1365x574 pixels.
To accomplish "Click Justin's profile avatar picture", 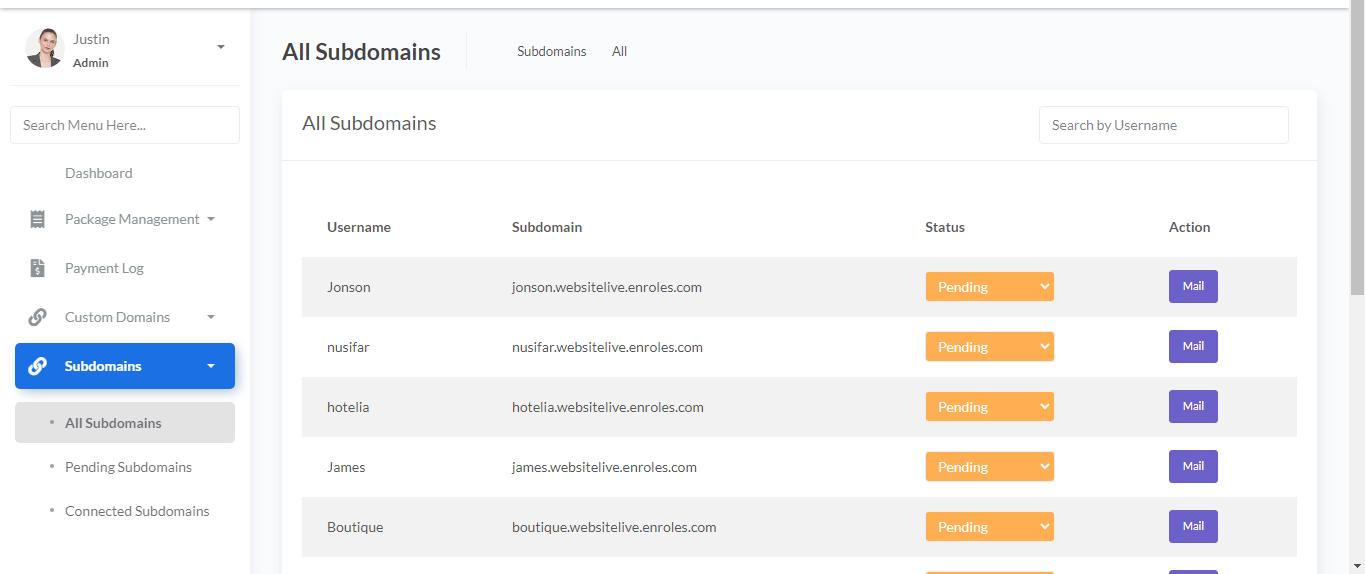I will click(x=45, y=48).
